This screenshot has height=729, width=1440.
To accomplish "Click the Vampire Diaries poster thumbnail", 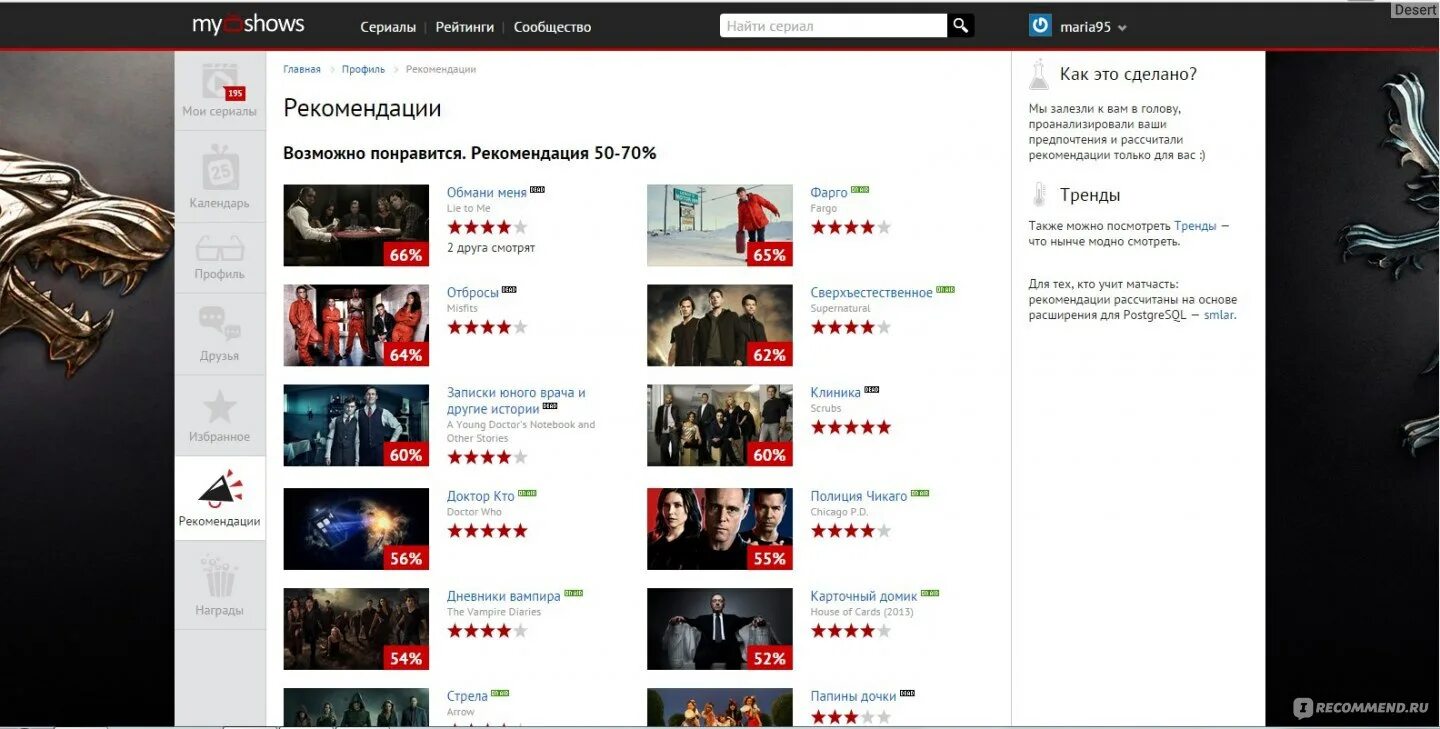I will (356, 629).
